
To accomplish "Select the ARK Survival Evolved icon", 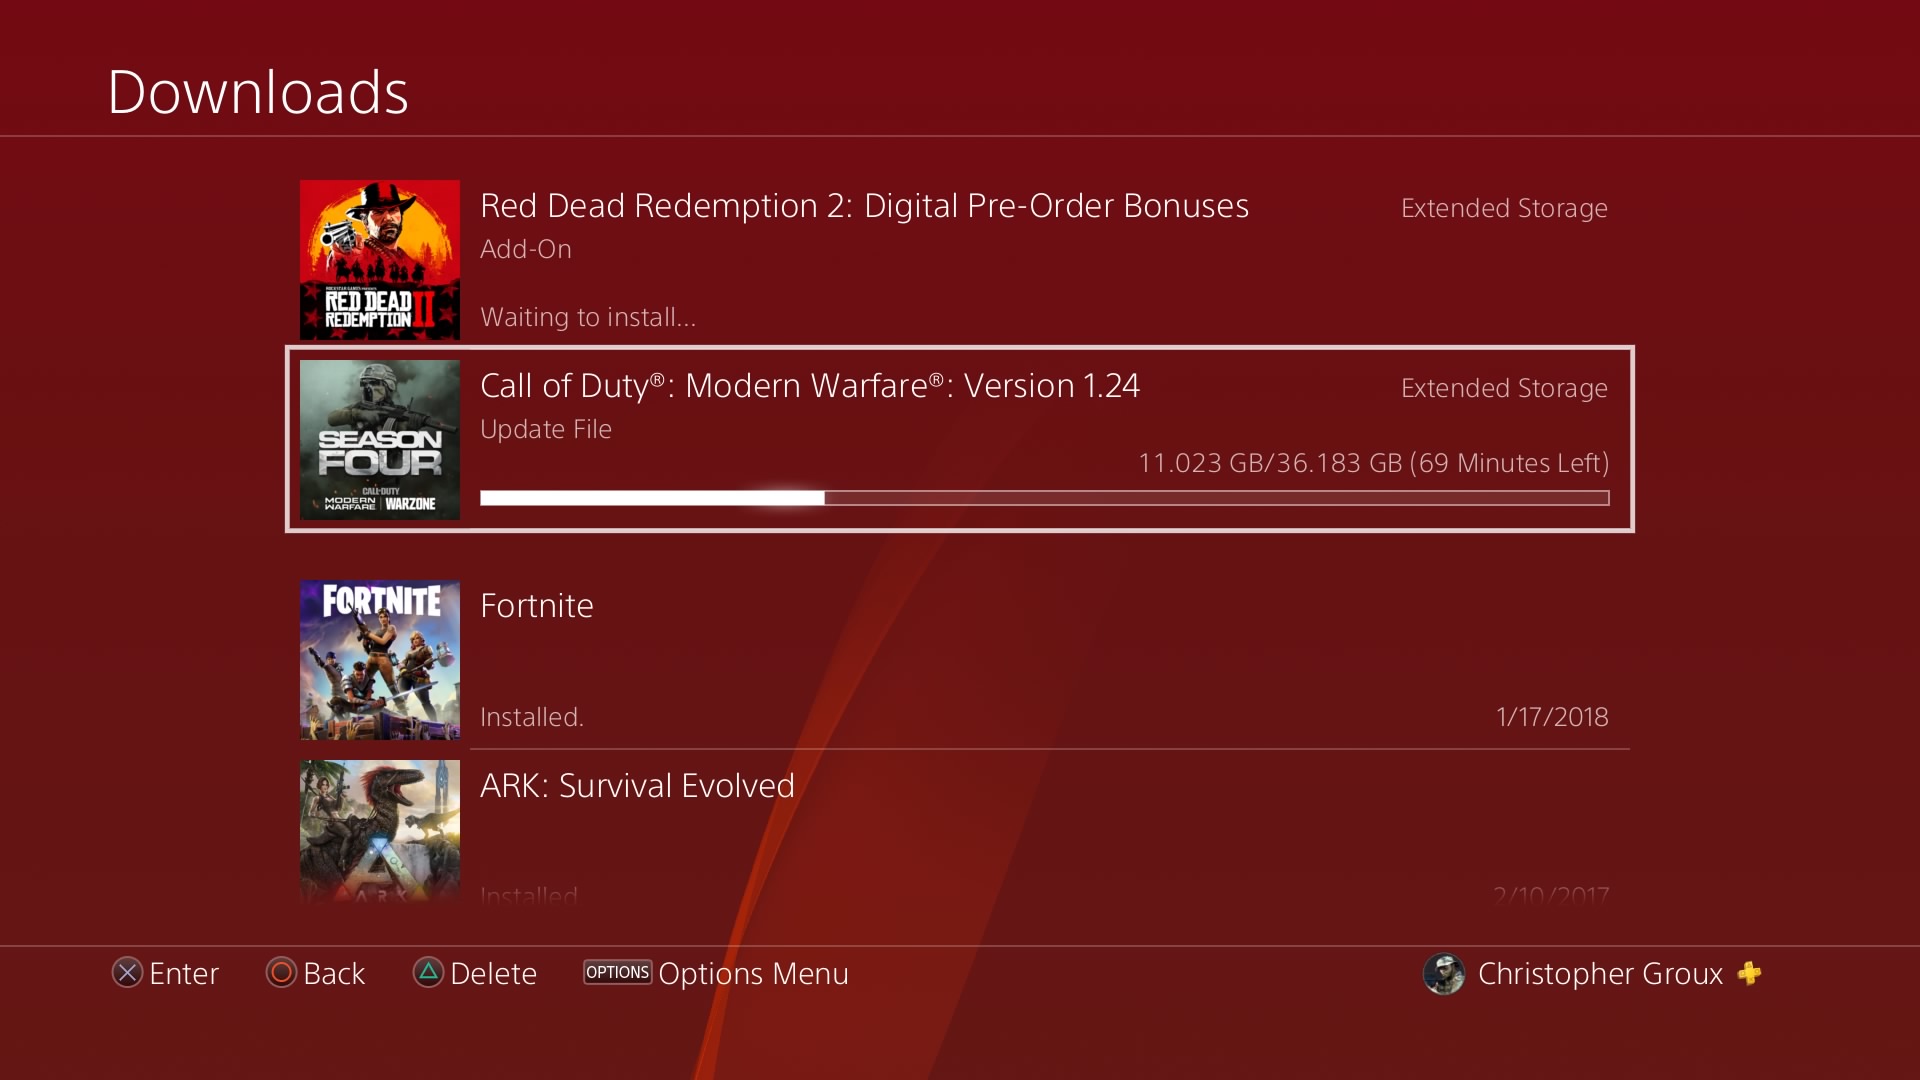I will tap(380, 831).
